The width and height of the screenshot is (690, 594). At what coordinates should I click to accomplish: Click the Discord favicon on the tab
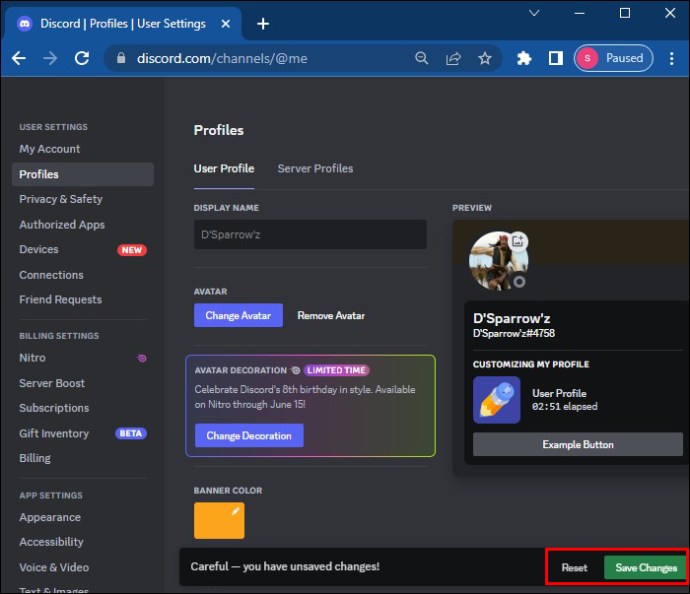click(x=25, y=23)
